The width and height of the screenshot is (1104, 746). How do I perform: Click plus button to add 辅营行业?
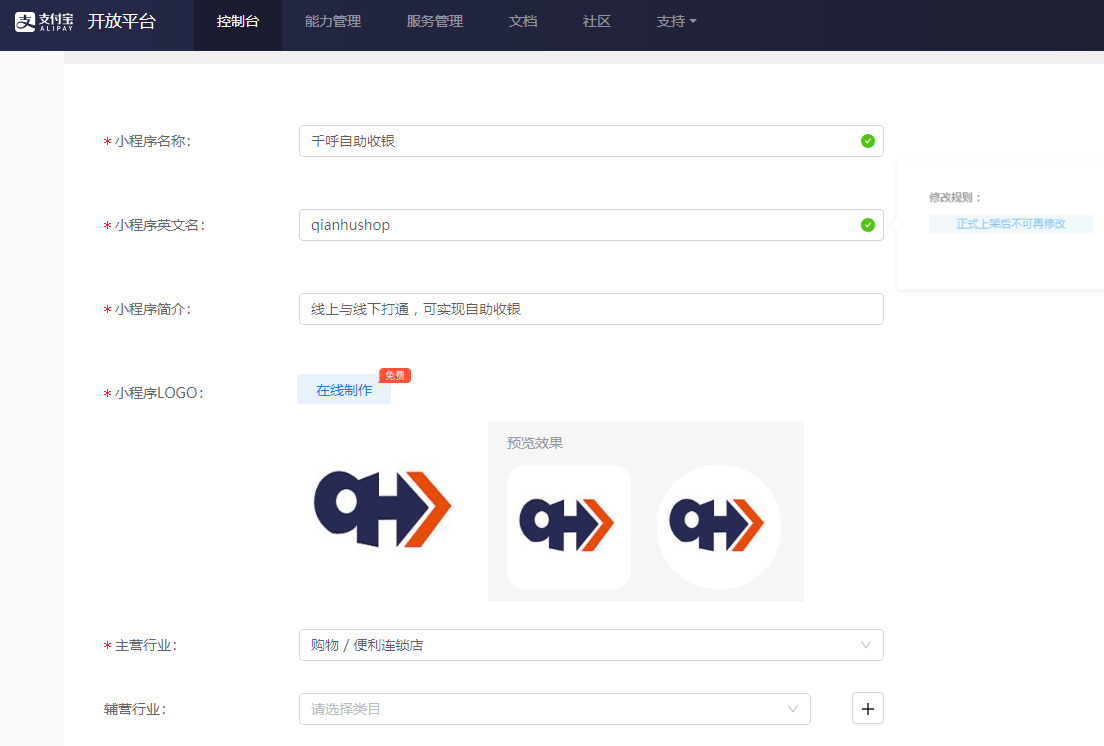pyautogui.click(x=867, y=709)
